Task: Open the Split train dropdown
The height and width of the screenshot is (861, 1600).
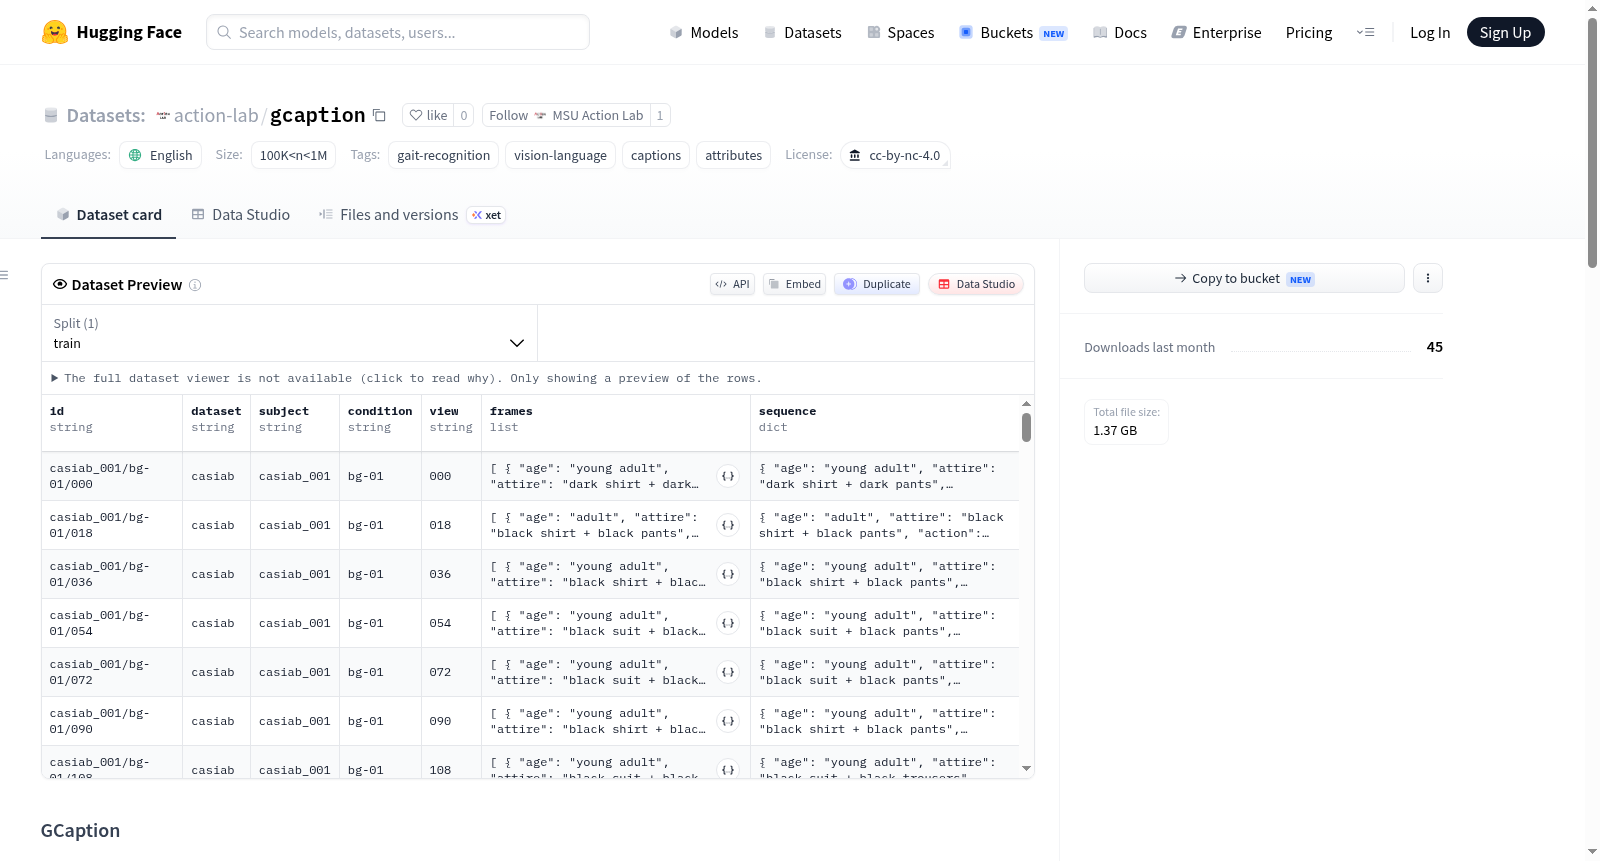Action: point(289,333)
